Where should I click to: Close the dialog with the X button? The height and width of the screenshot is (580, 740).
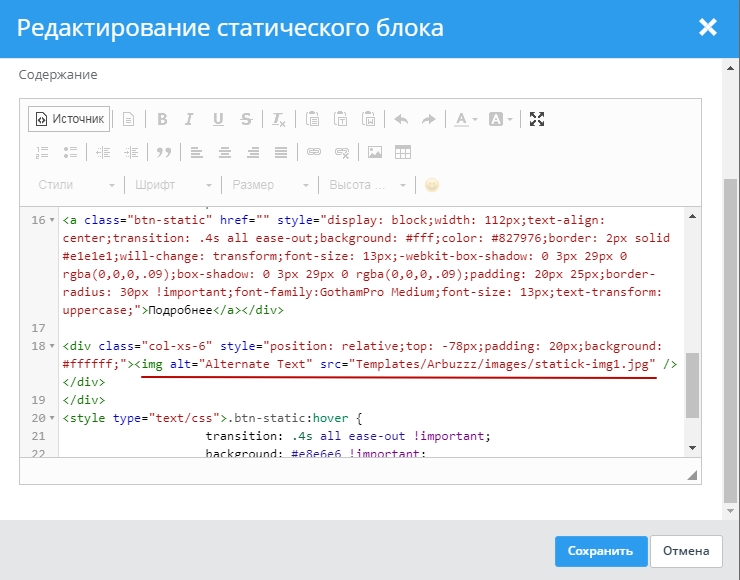(708, 27)
